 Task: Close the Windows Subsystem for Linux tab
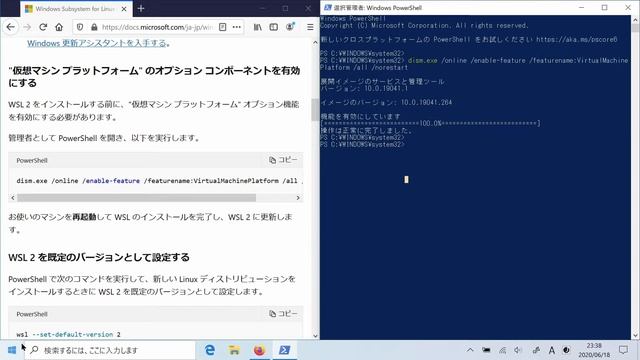124,9
